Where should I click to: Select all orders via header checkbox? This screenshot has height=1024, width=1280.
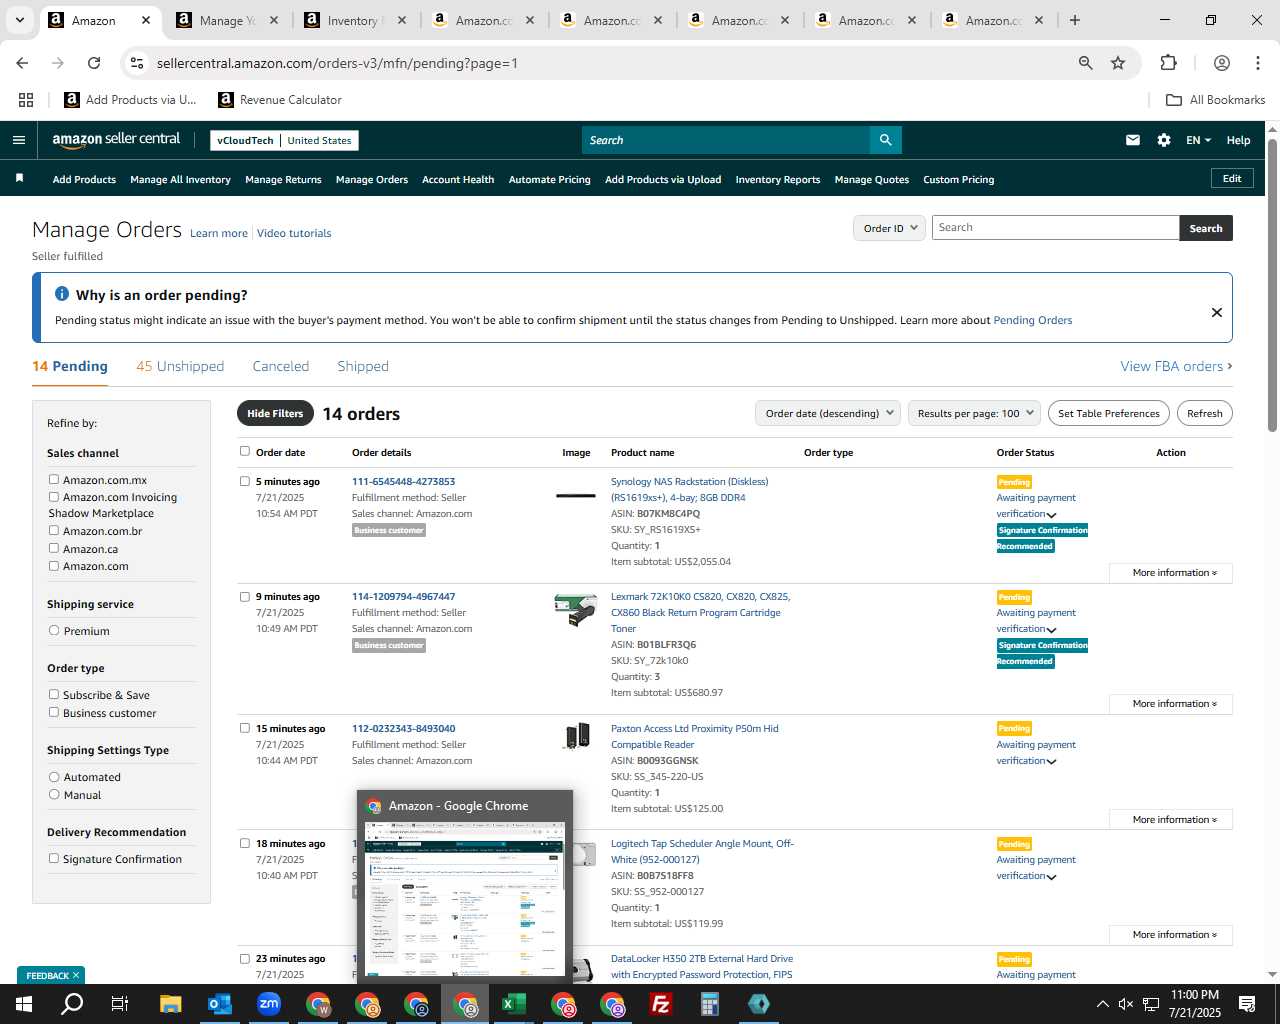(x=245, y=451)
